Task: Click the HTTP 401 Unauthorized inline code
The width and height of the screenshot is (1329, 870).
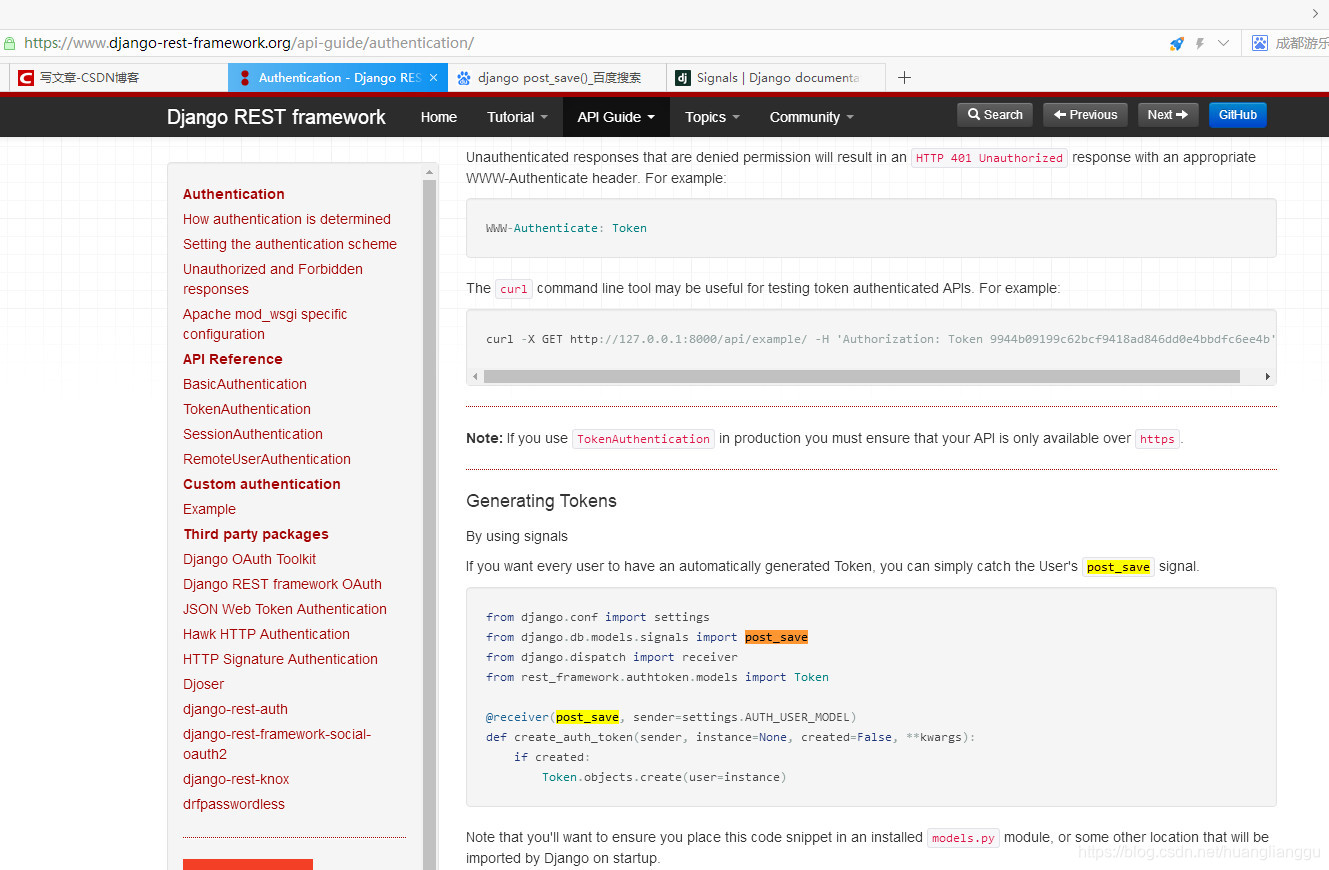Action: click(989, 158)
